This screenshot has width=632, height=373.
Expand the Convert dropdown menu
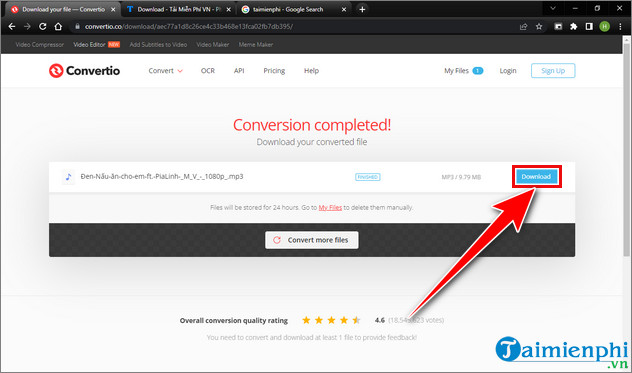tap(165, 71)
